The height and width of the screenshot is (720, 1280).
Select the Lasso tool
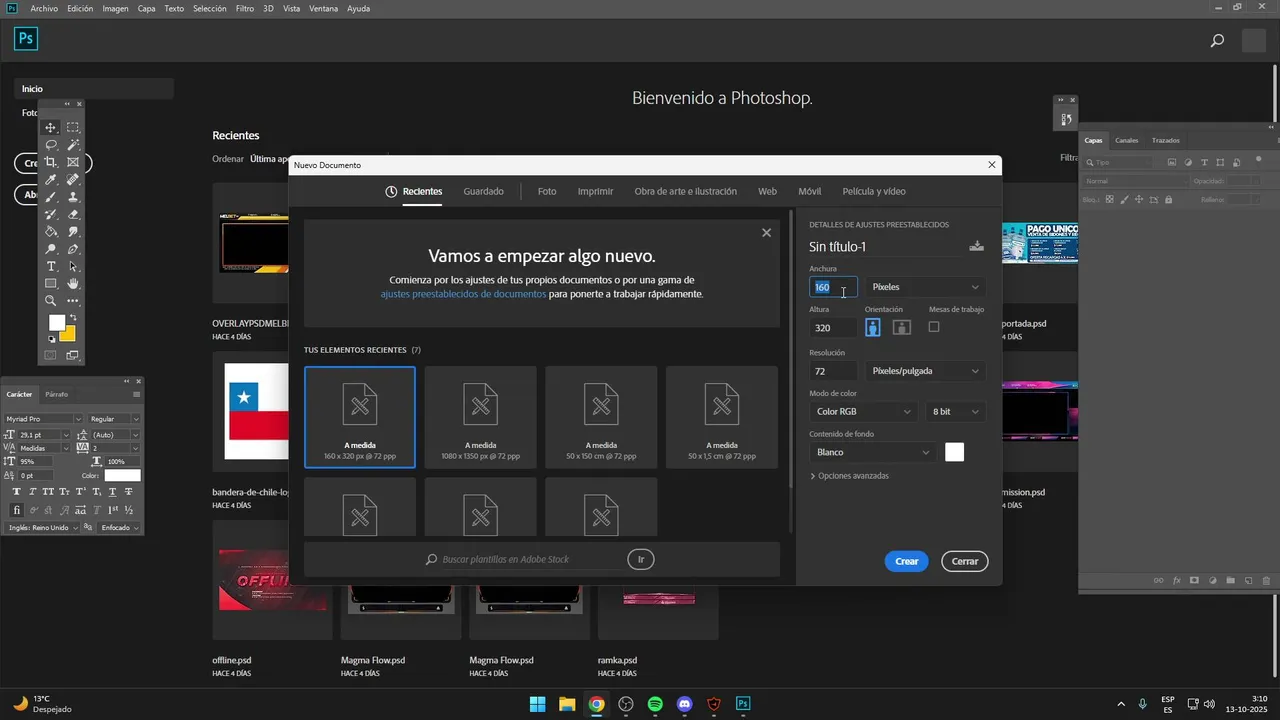tap(51, 145)
